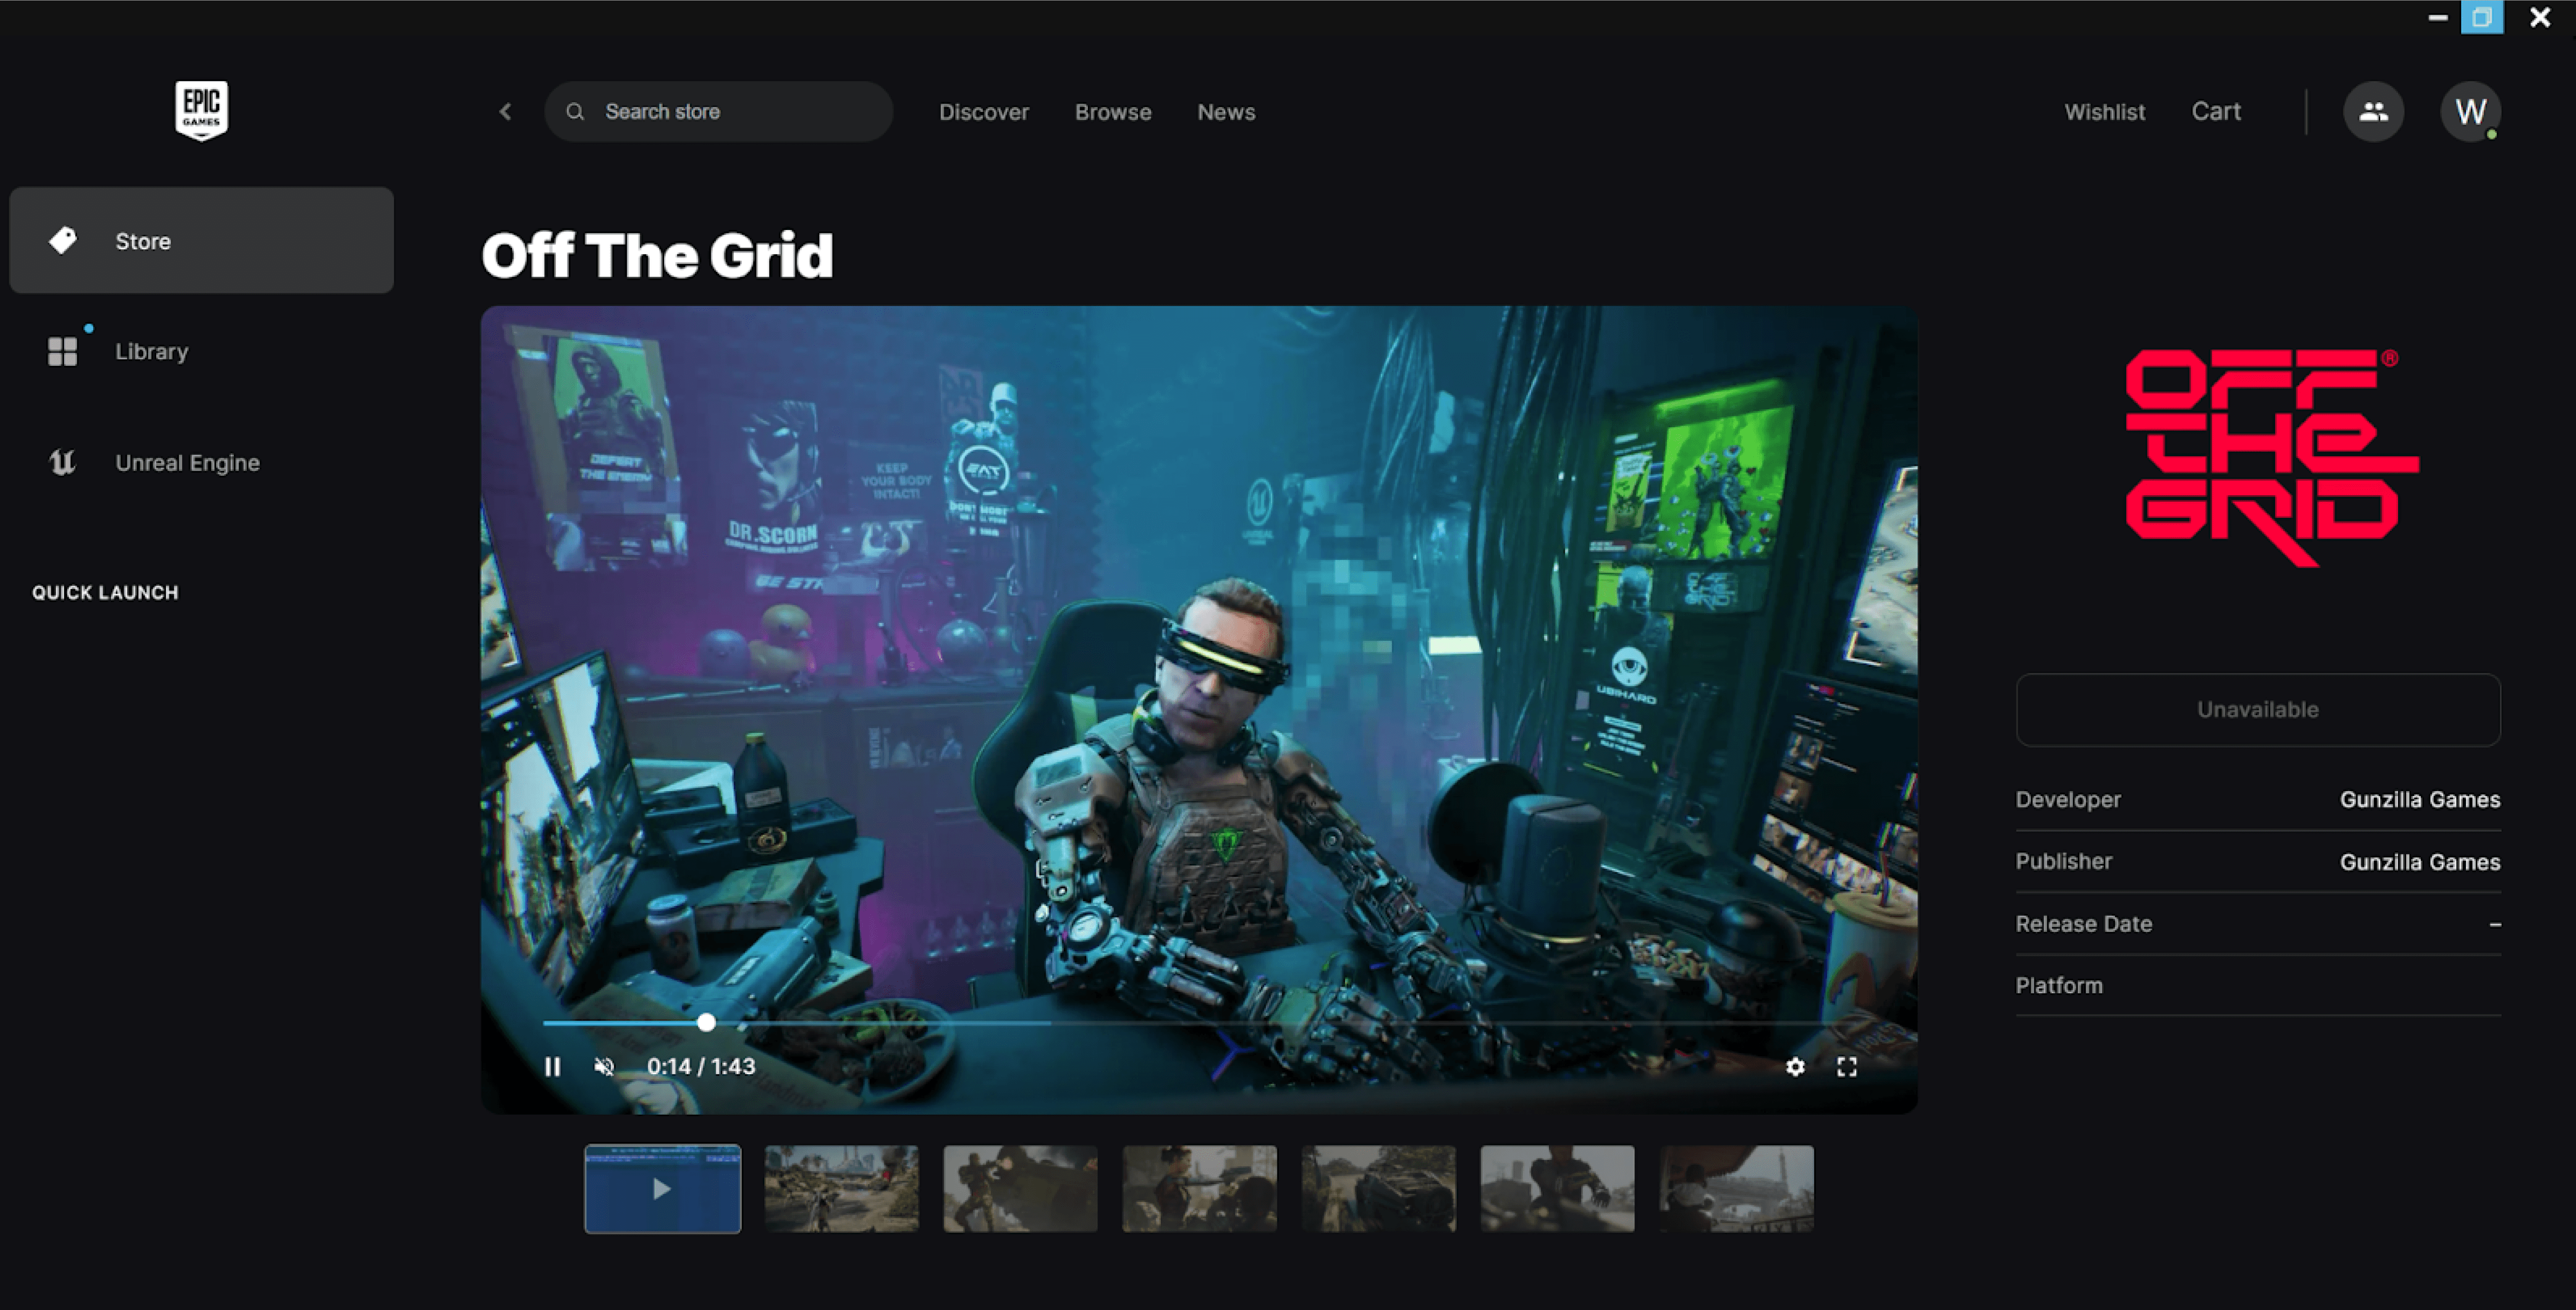The image size is (2576, 1310).
Task: Select Store in the sidebar
Action: [x=201, y=240]
